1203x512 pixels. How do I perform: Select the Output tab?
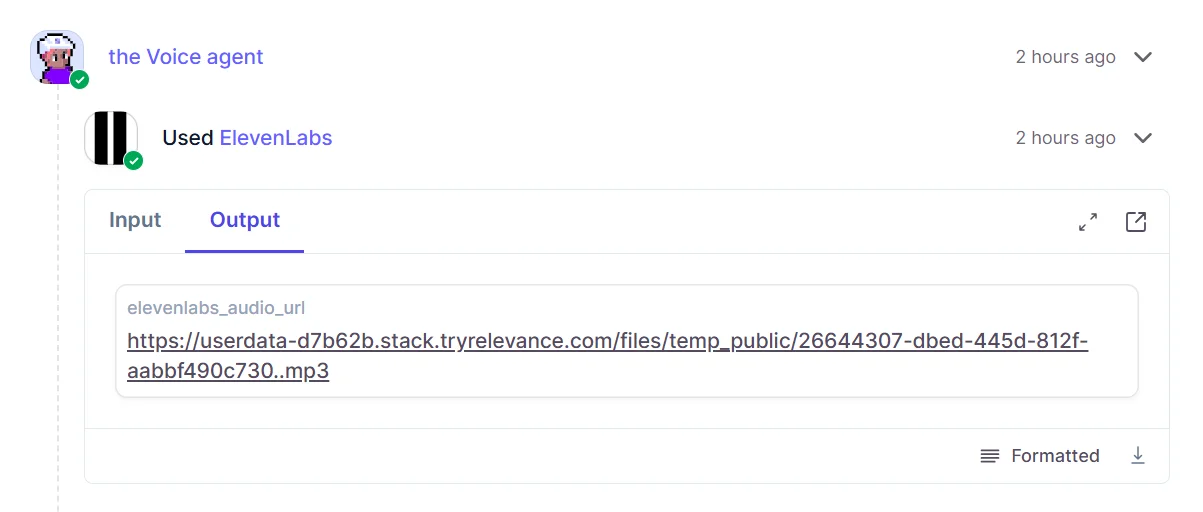[245, 220]
